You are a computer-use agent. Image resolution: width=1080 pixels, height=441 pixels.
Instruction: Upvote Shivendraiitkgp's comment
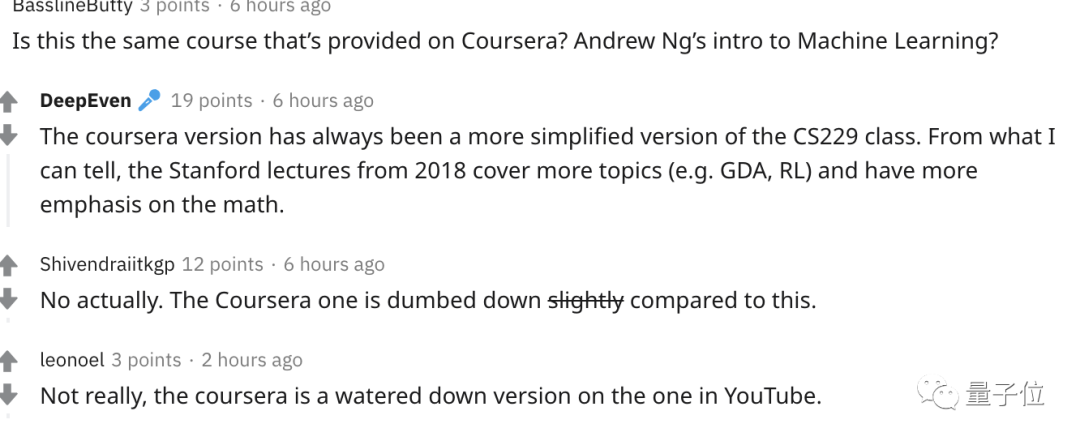pos(8,265)
